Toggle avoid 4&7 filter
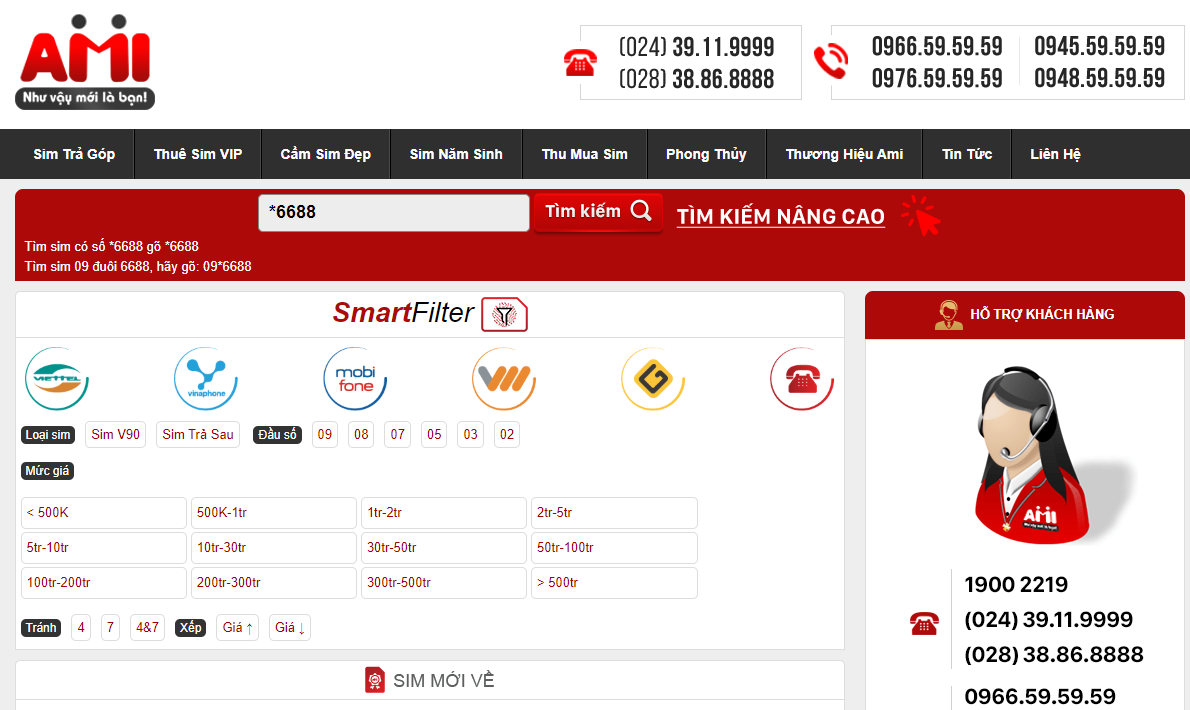The height and width of the screenshot is (710, 1190). [x=147, y=628]
